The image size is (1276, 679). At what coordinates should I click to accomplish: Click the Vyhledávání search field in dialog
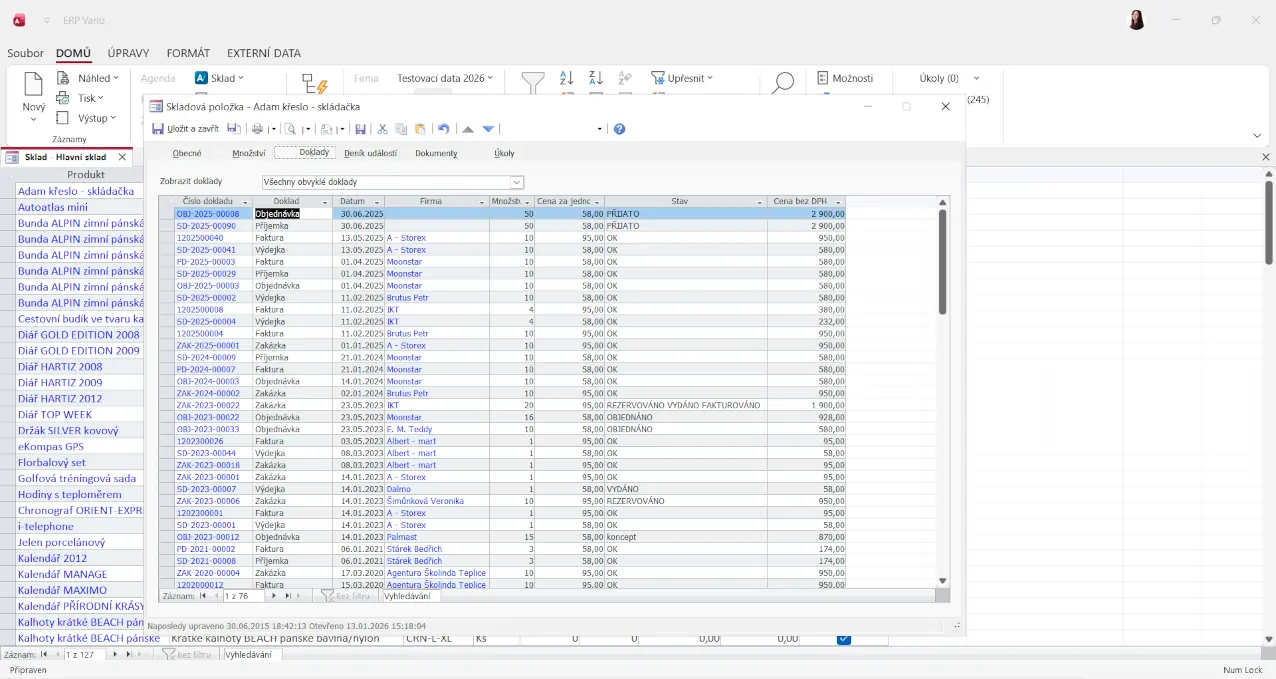point(410,596)
